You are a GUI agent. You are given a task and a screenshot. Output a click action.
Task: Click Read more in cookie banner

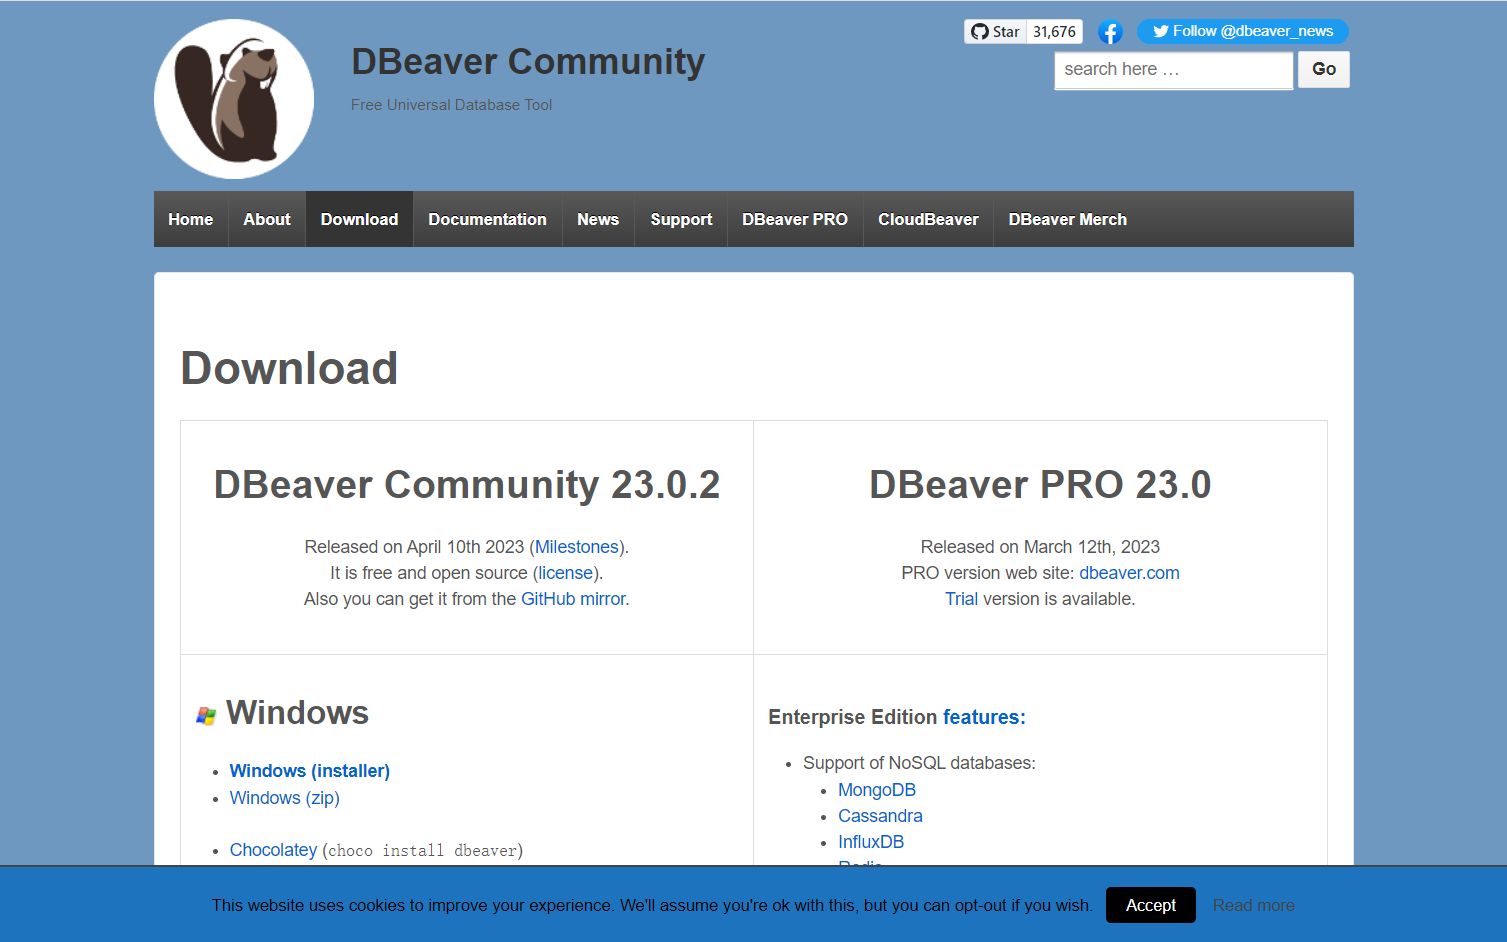pyautogui.click(x=1253, y=905)
